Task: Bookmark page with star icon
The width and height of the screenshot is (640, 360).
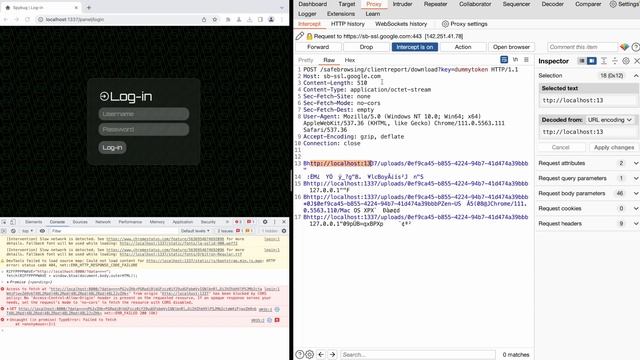Action: (215, 19)
